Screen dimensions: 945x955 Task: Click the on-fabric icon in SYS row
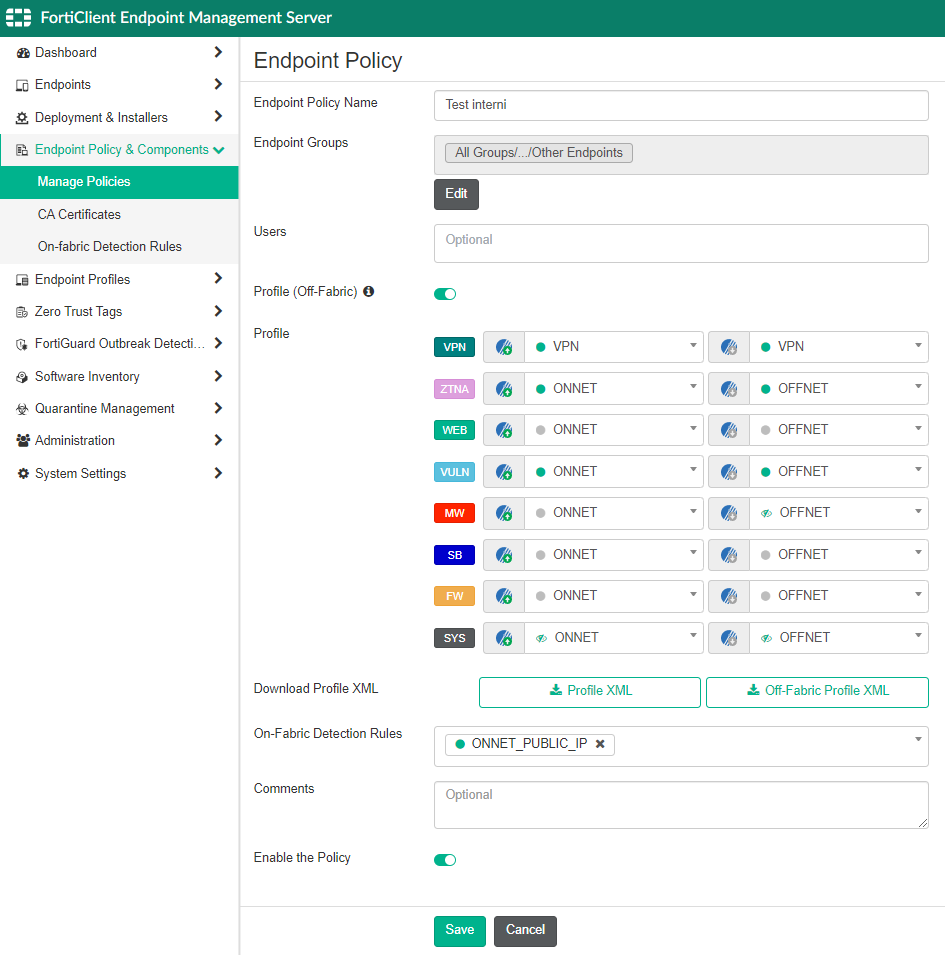(x=504, y=638)
